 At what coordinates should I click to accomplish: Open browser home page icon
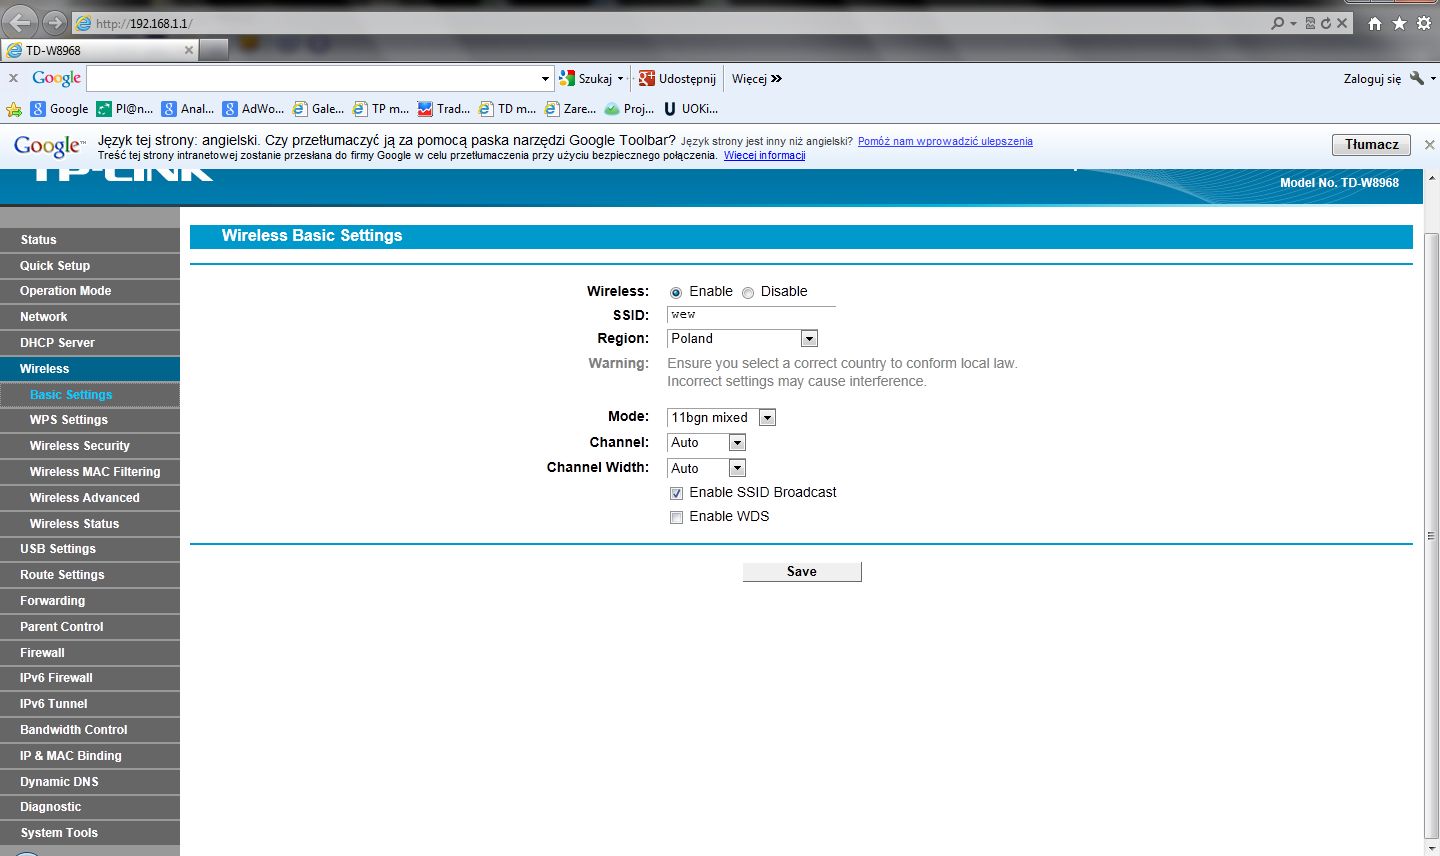coord(1375,23)
